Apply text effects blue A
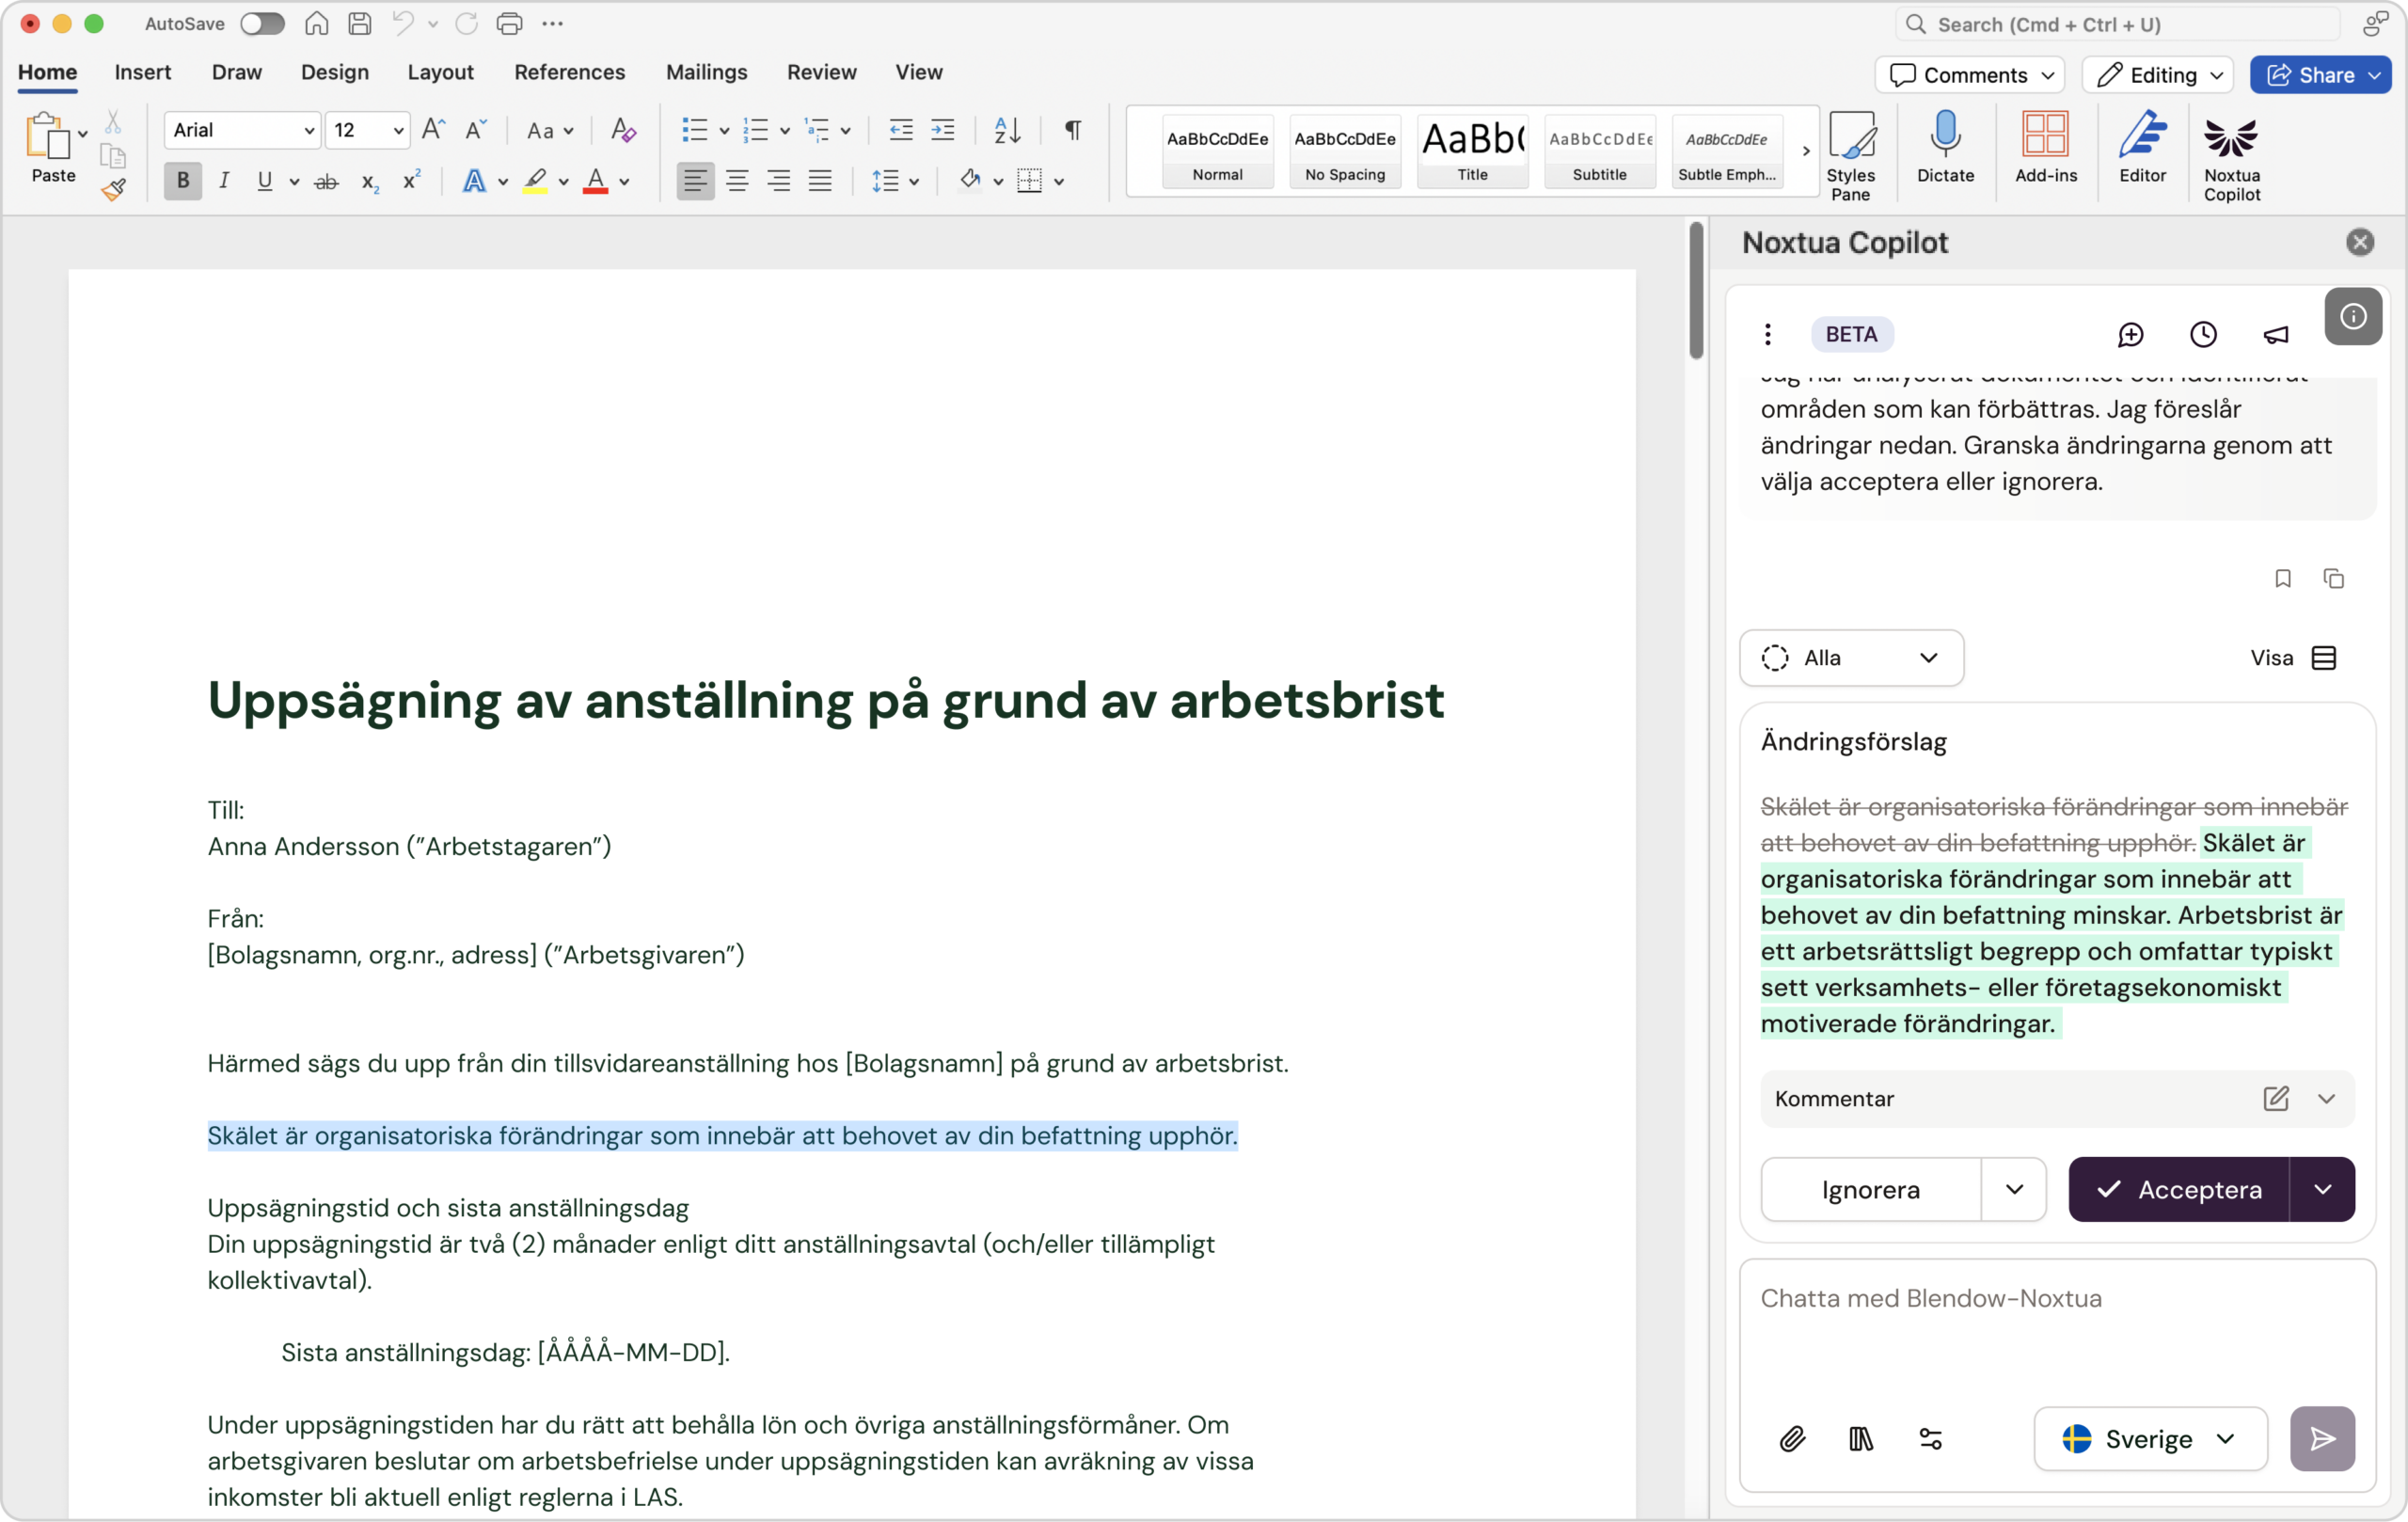2408x1522 pixels. coord(474,181)
